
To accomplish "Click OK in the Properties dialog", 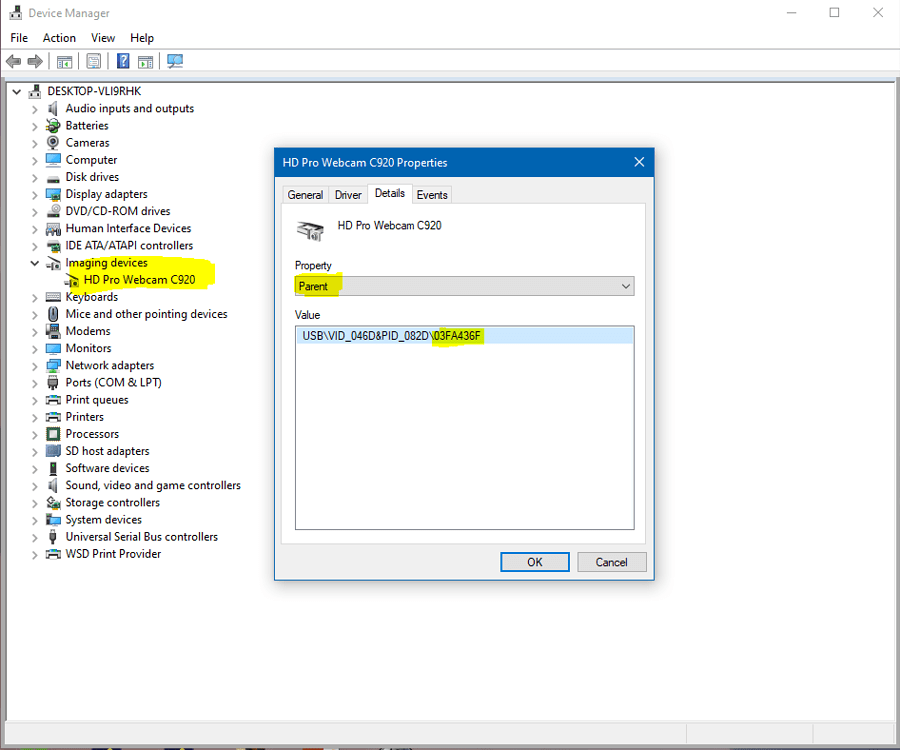I will pyautogui.click(x=534, y=562).
